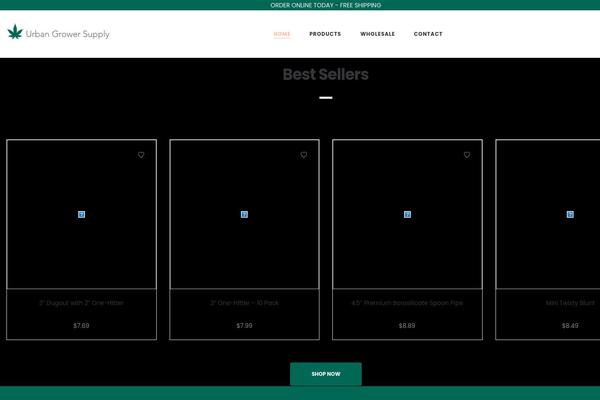
Task: Click the $8.89 price
Action: [x=407, y=326]
